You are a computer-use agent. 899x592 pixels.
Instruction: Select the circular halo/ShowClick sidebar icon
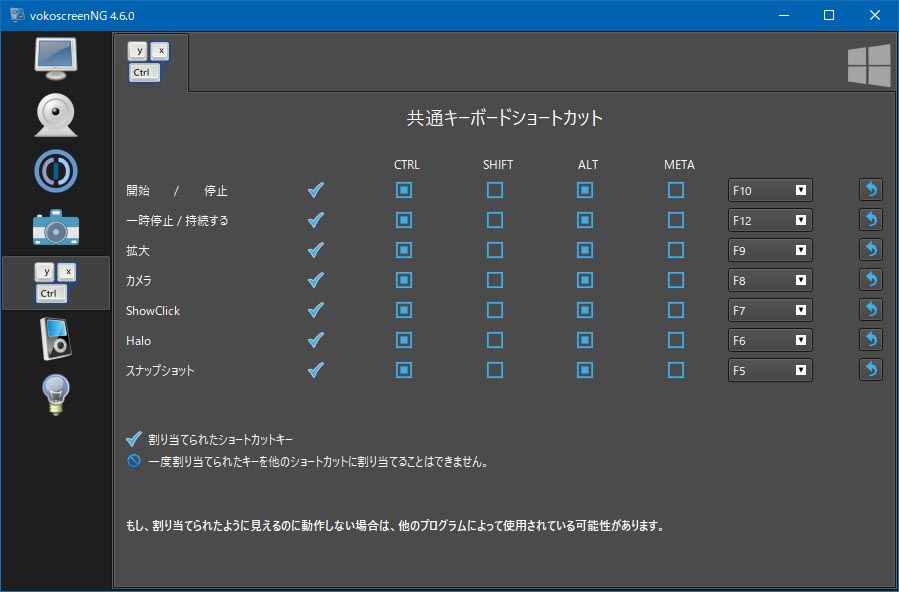[x=56, y=171]
